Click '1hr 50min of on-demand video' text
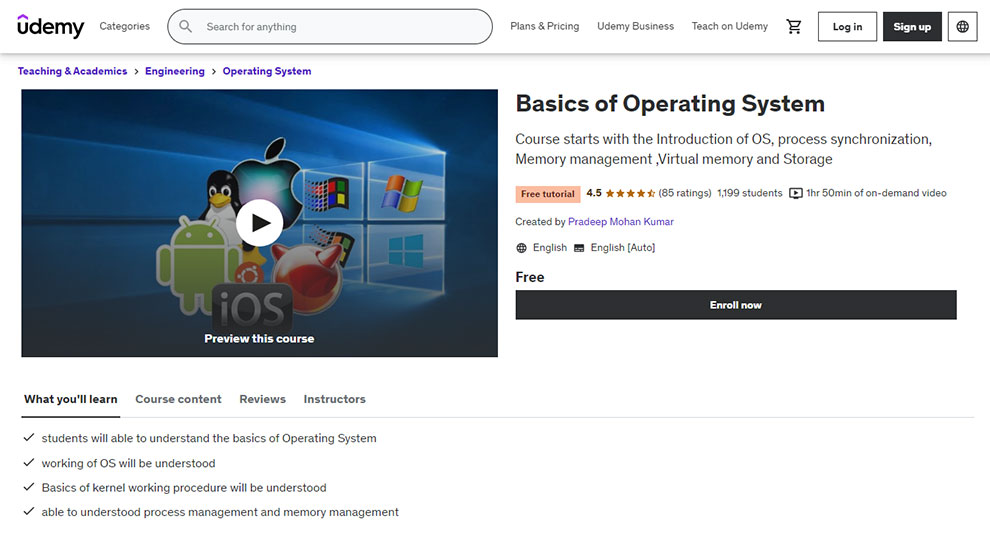 coord(876,193)
